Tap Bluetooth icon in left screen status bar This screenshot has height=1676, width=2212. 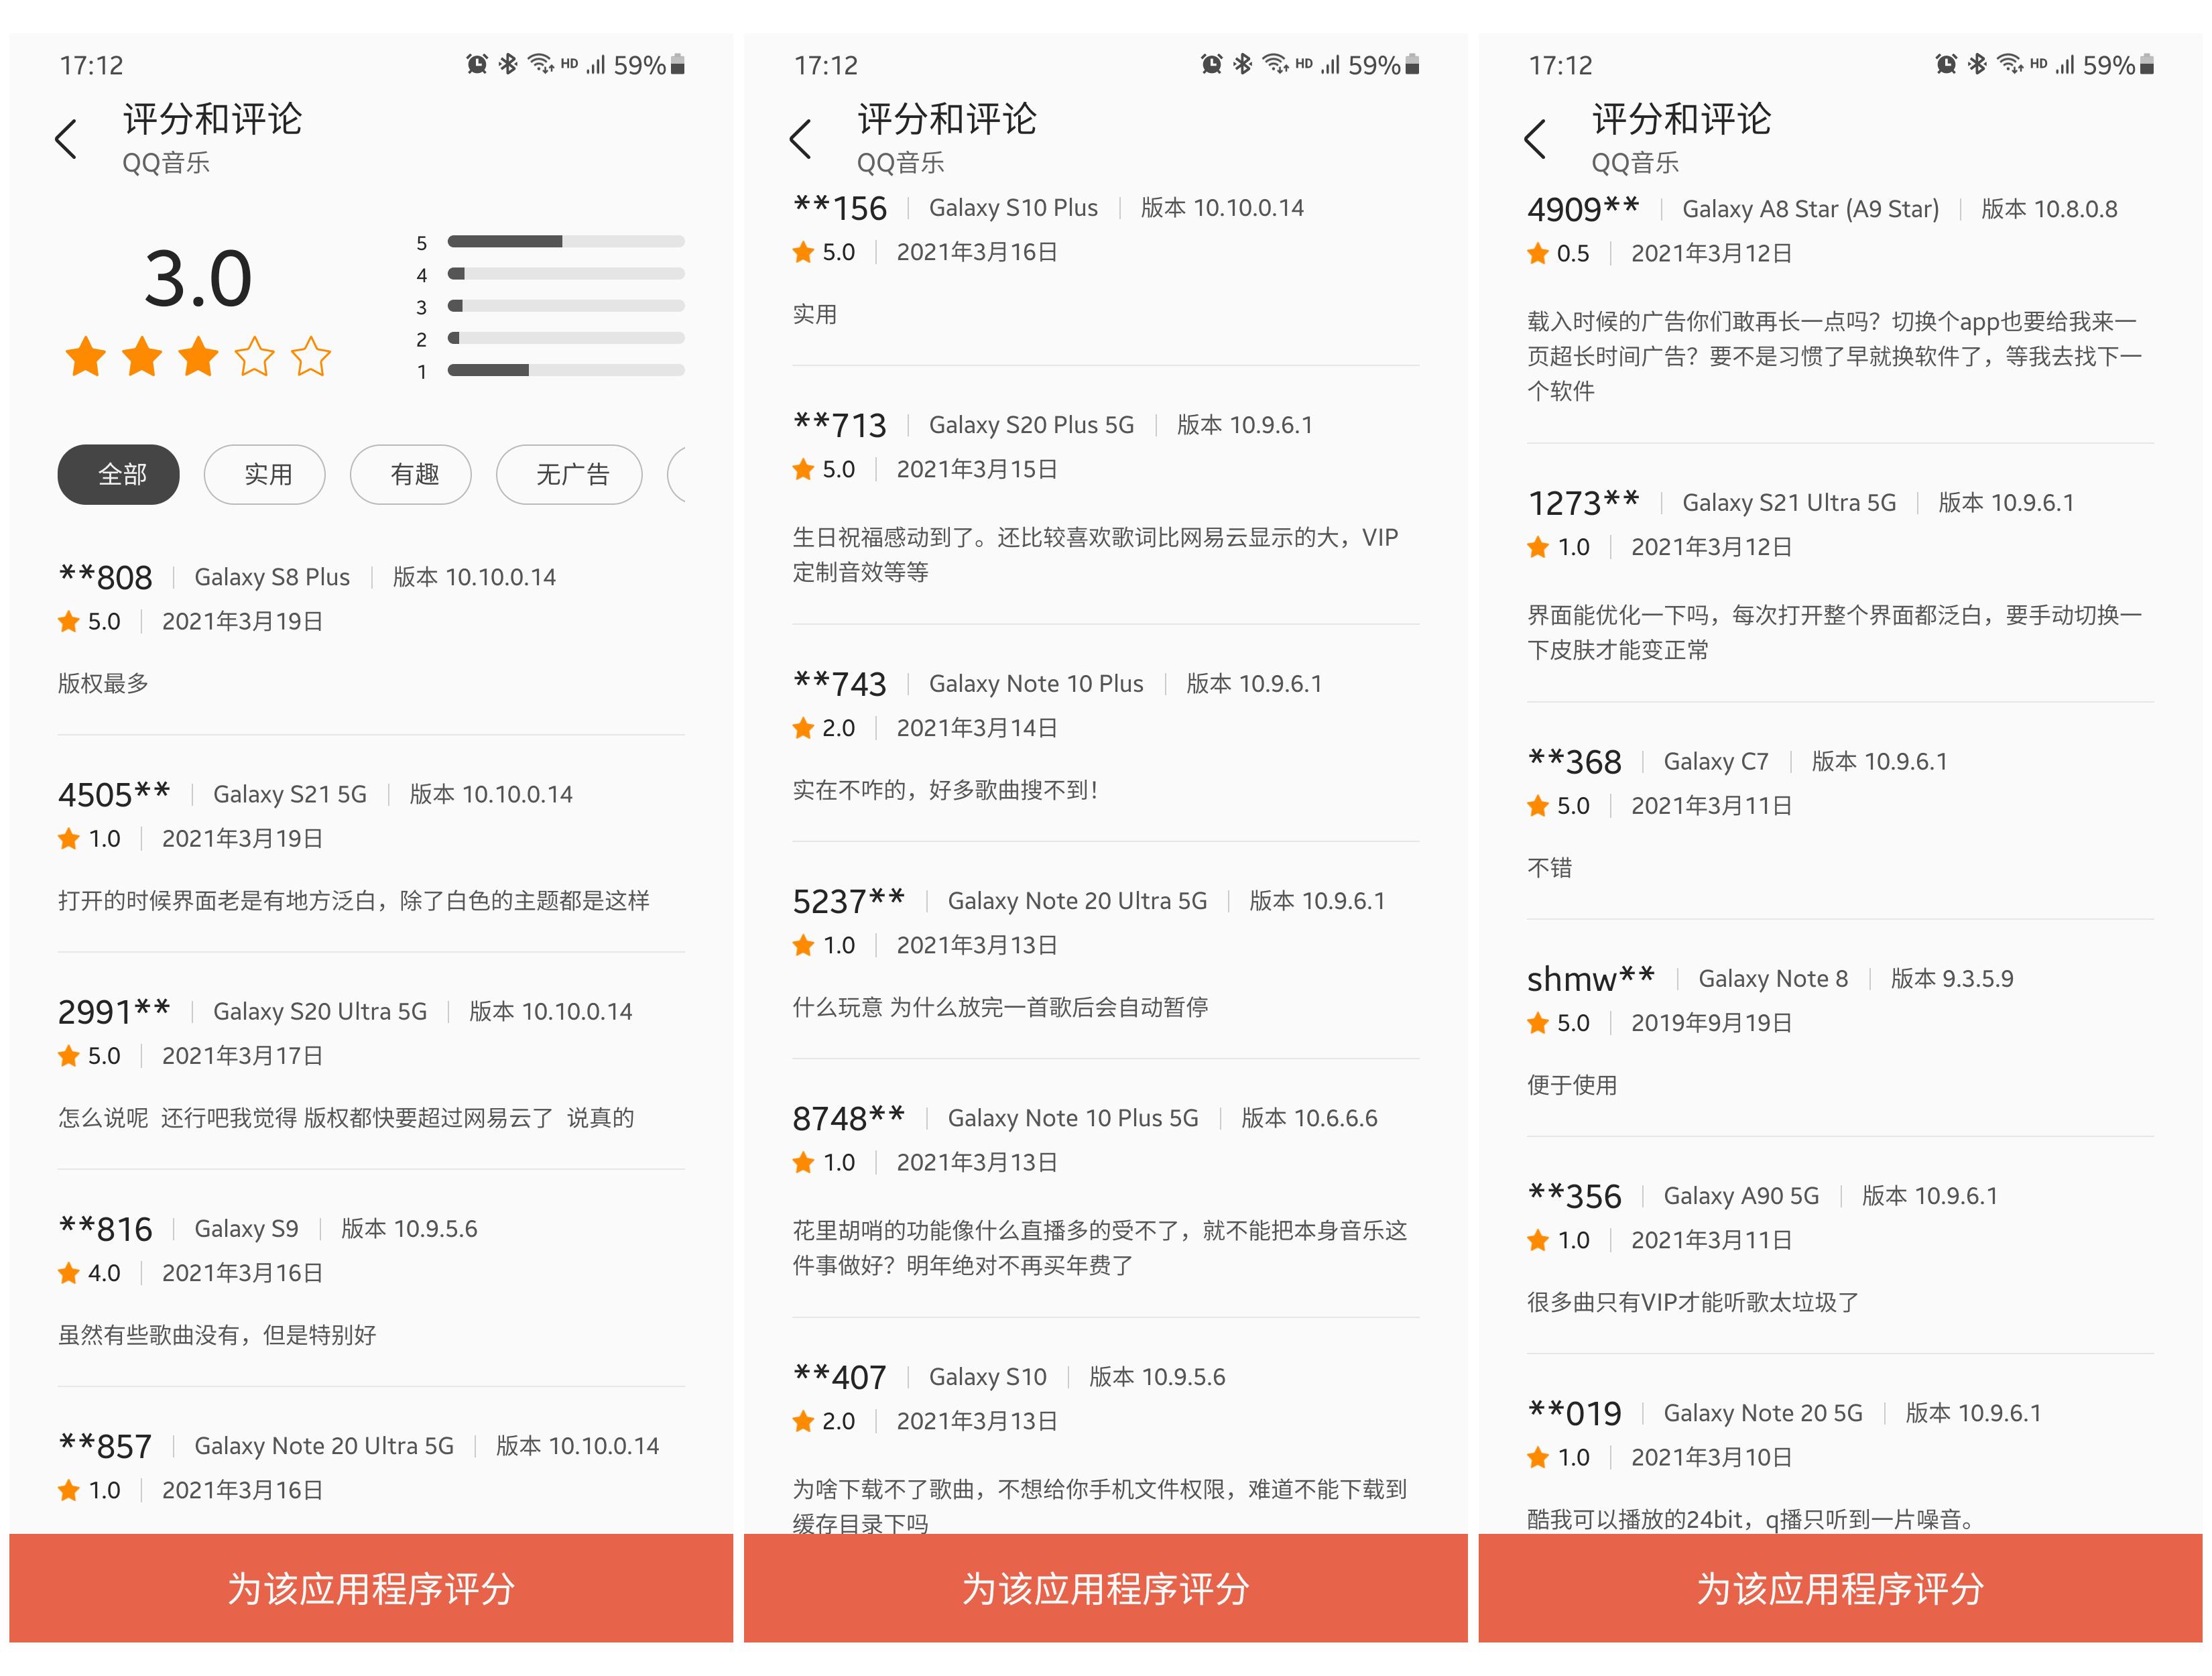(x=508, y=65)
